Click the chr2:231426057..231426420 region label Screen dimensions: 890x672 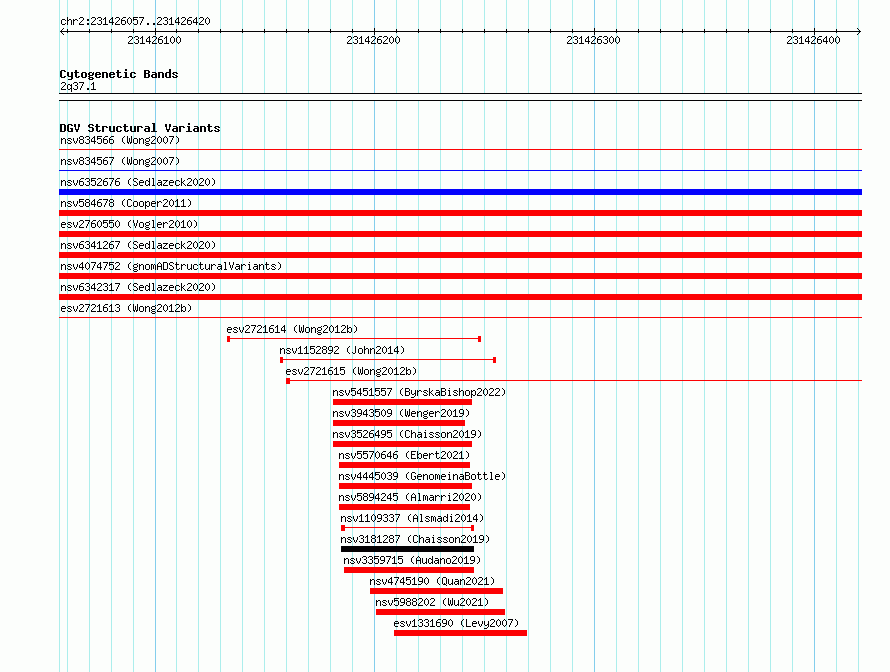point(135,21)
